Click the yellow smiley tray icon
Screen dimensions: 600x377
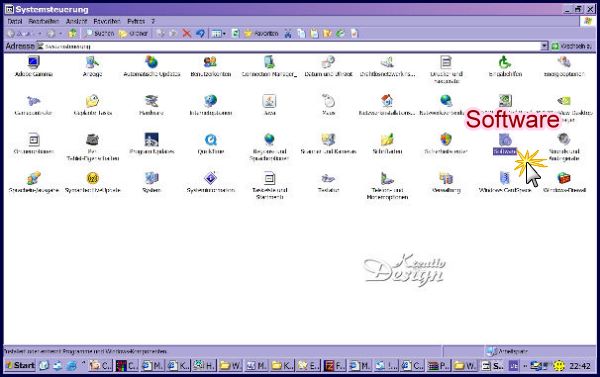pyautogui.click(x=559, y=366)
